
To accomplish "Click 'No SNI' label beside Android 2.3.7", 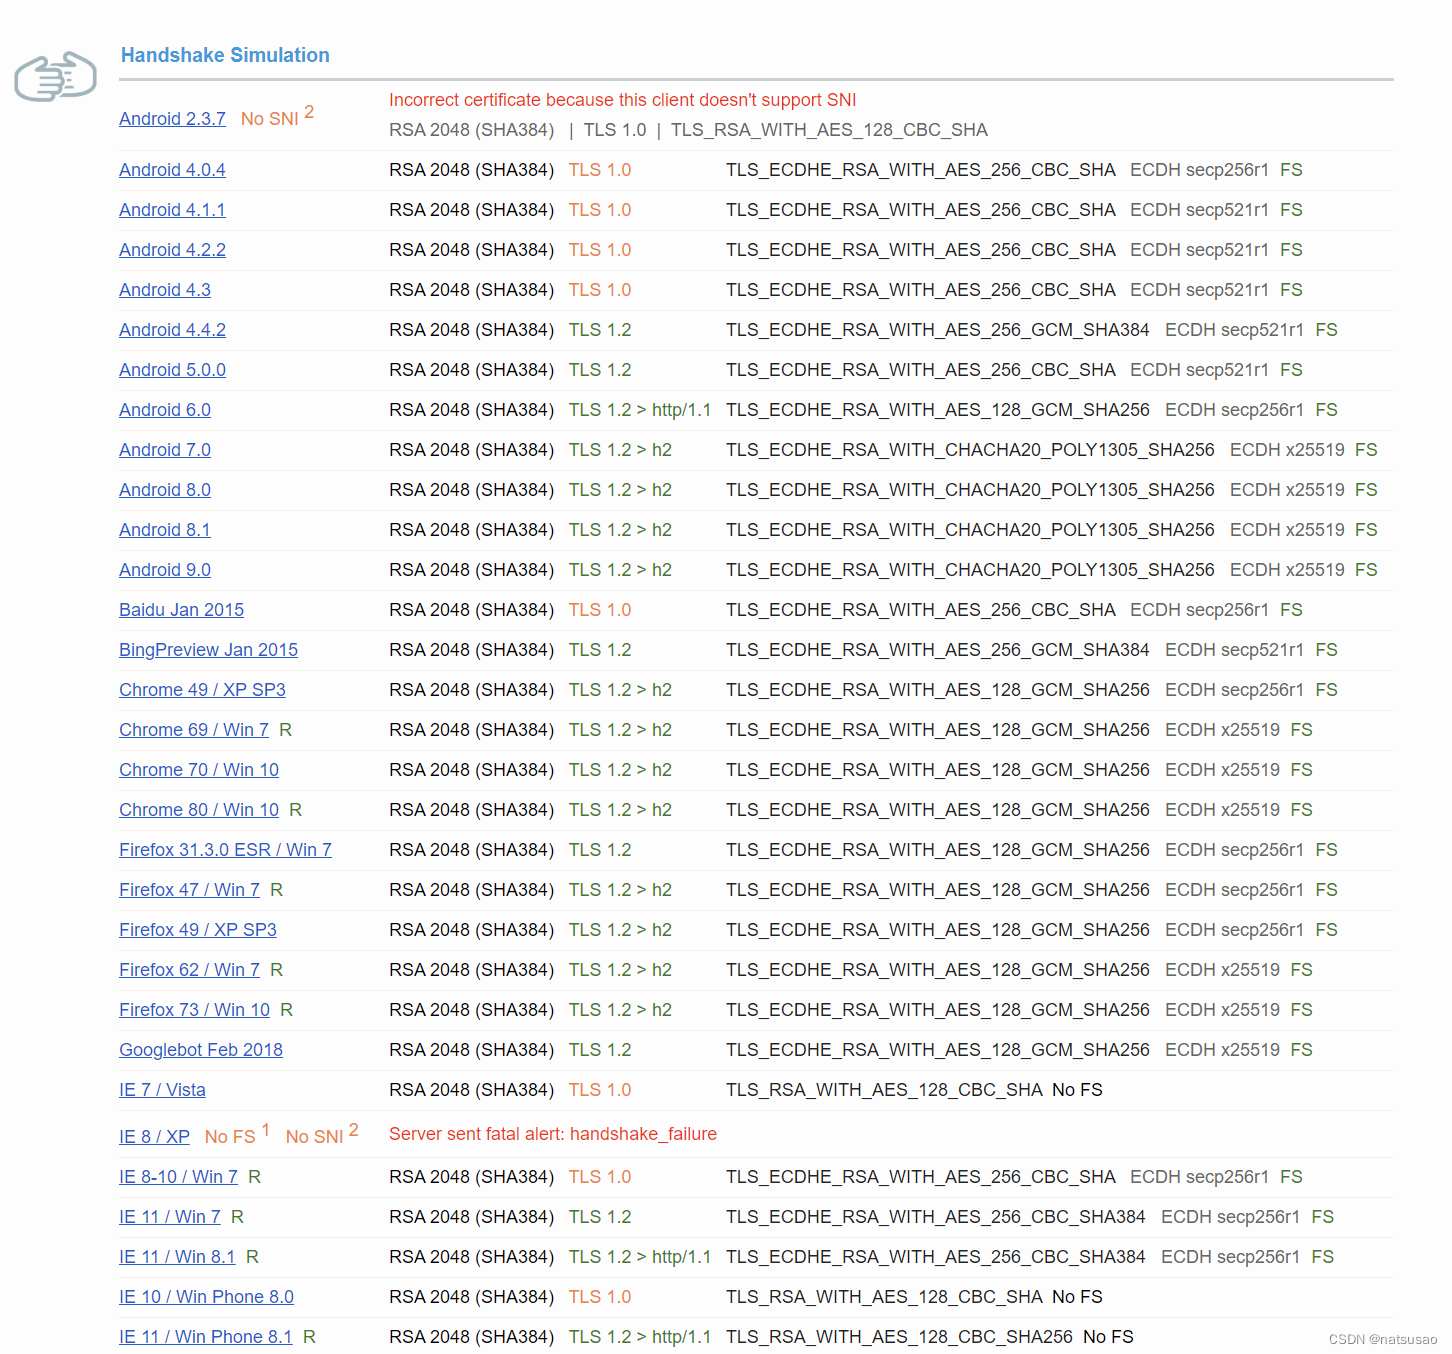I will pyautogui.click(x=270, y=119).
